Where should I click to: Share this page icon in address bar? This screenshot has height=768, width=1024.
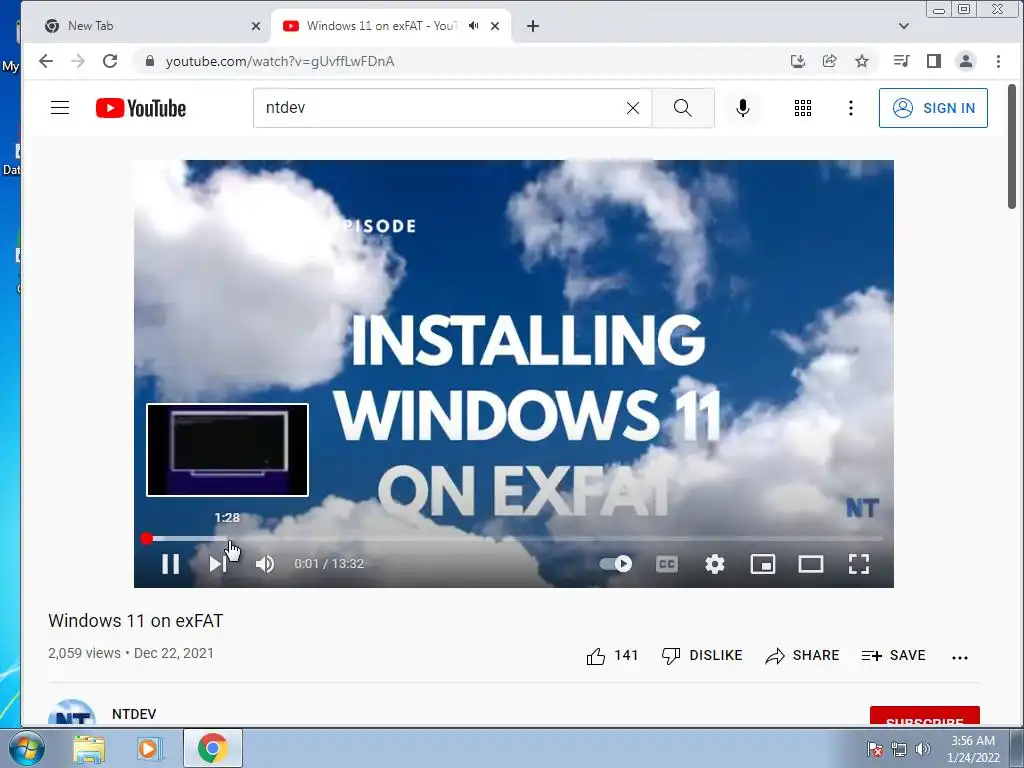(829, 61)
